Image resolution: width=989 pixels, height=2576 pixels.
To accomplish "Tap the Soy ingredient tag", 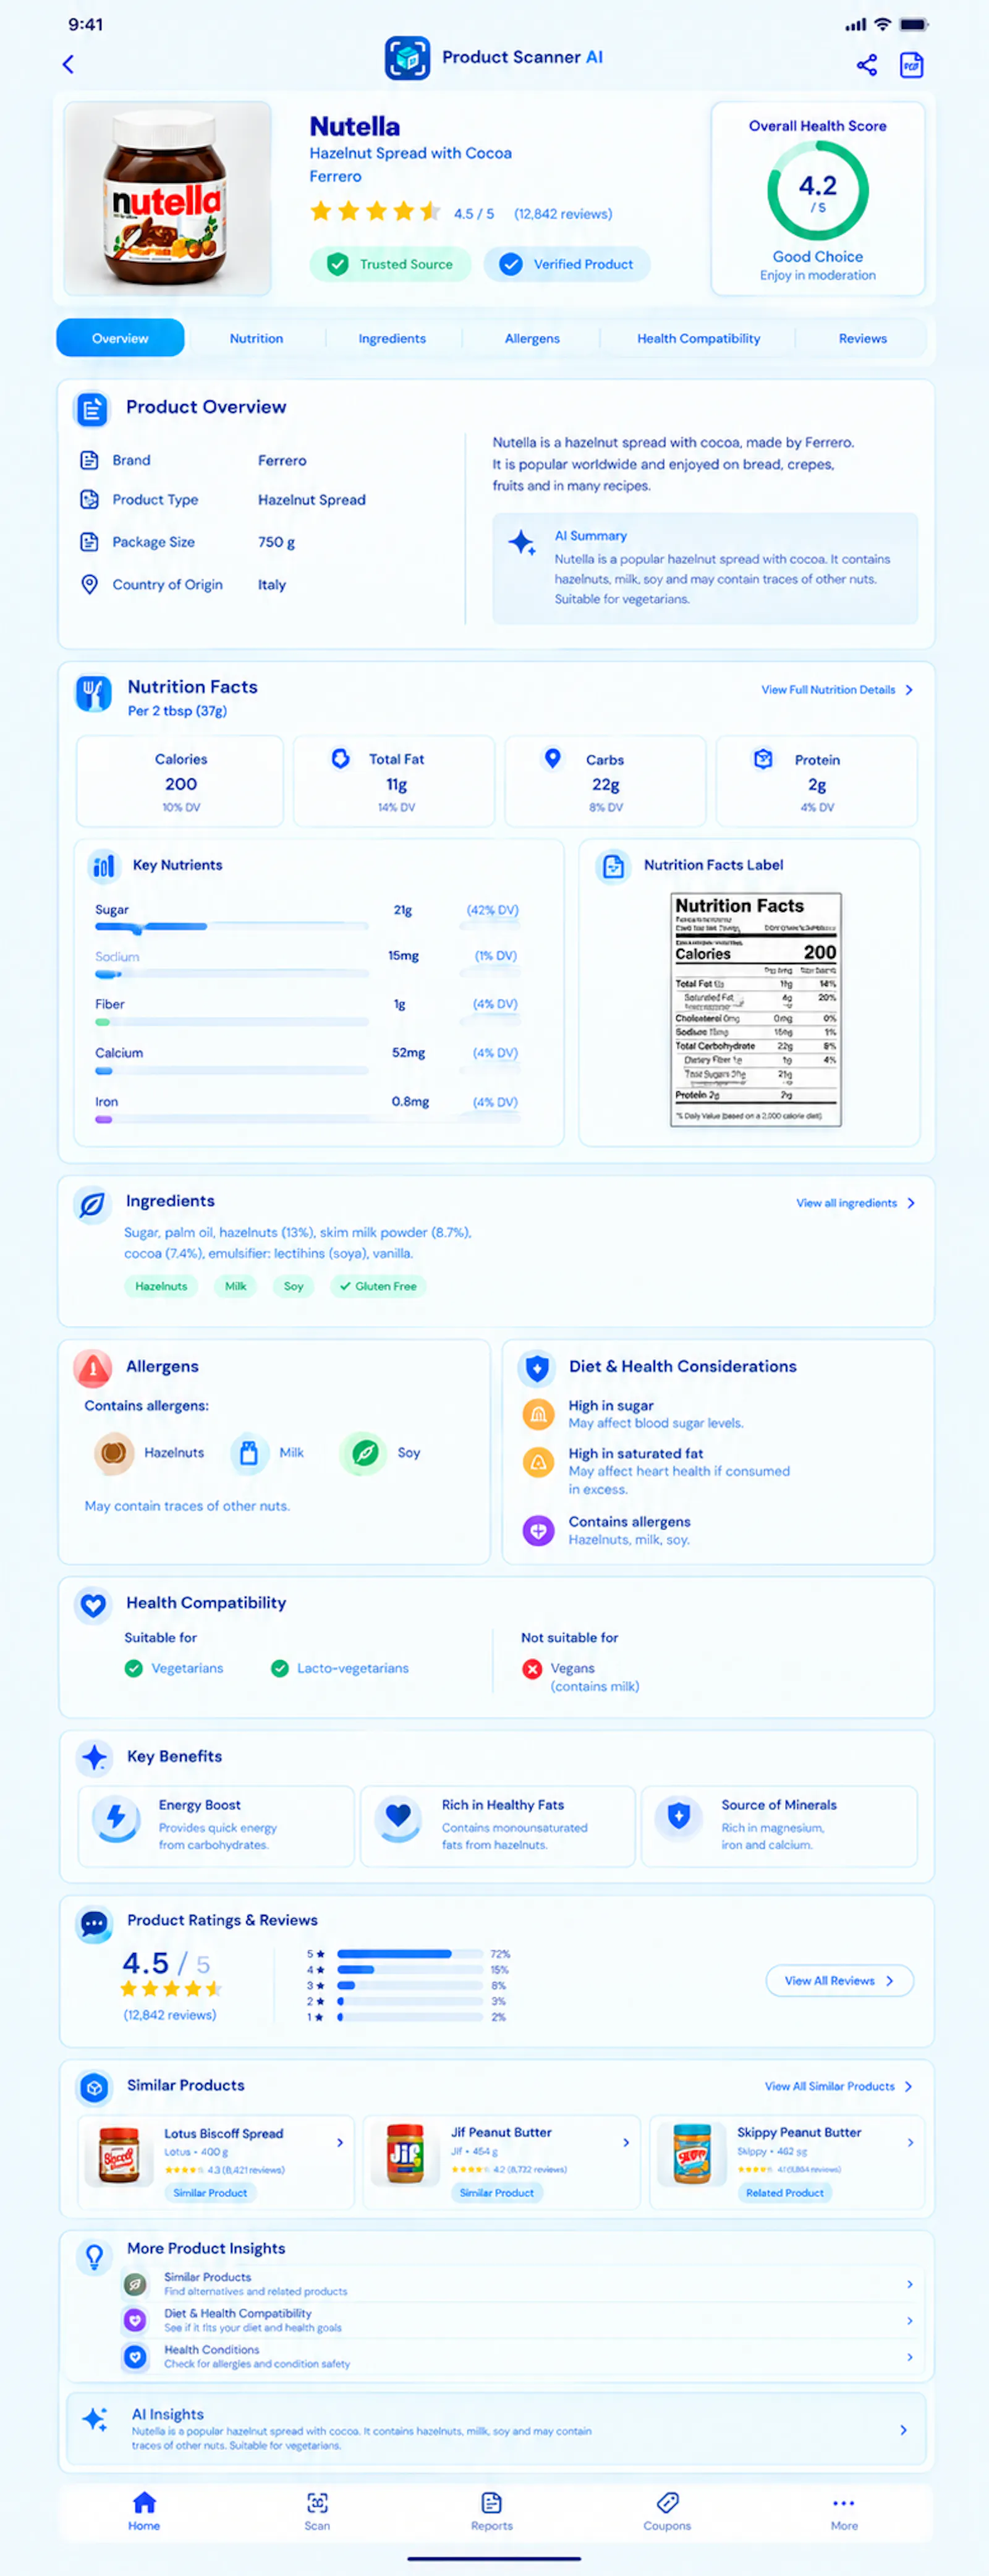I will (x=293, y=1286).
